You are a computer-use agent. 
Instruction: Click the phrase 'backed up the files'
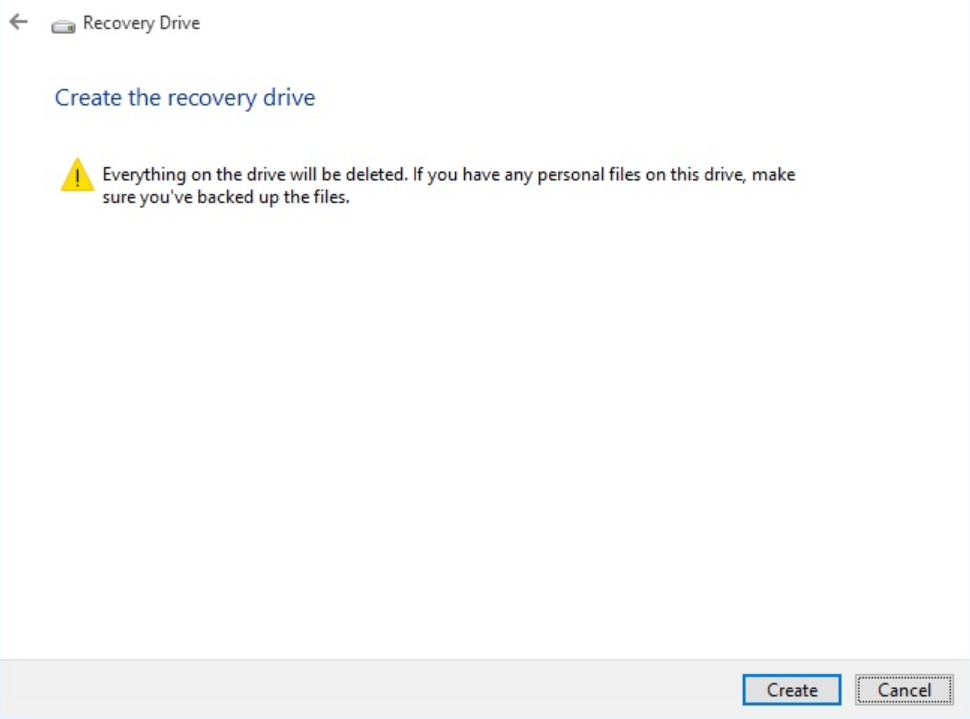274,197
